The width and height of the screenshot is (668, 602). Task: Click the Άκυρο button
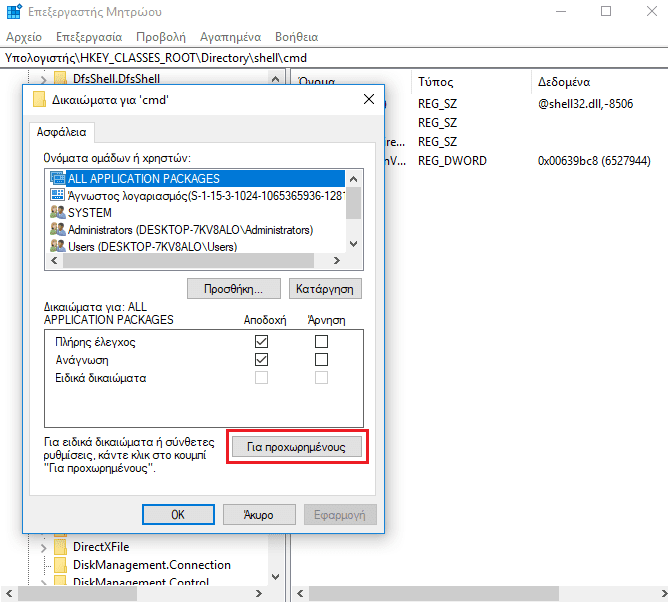(259, 515)
